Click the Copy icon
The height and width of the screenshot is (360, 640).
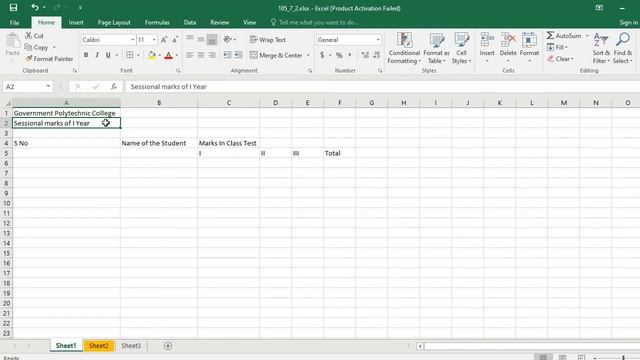pos(28,47)
